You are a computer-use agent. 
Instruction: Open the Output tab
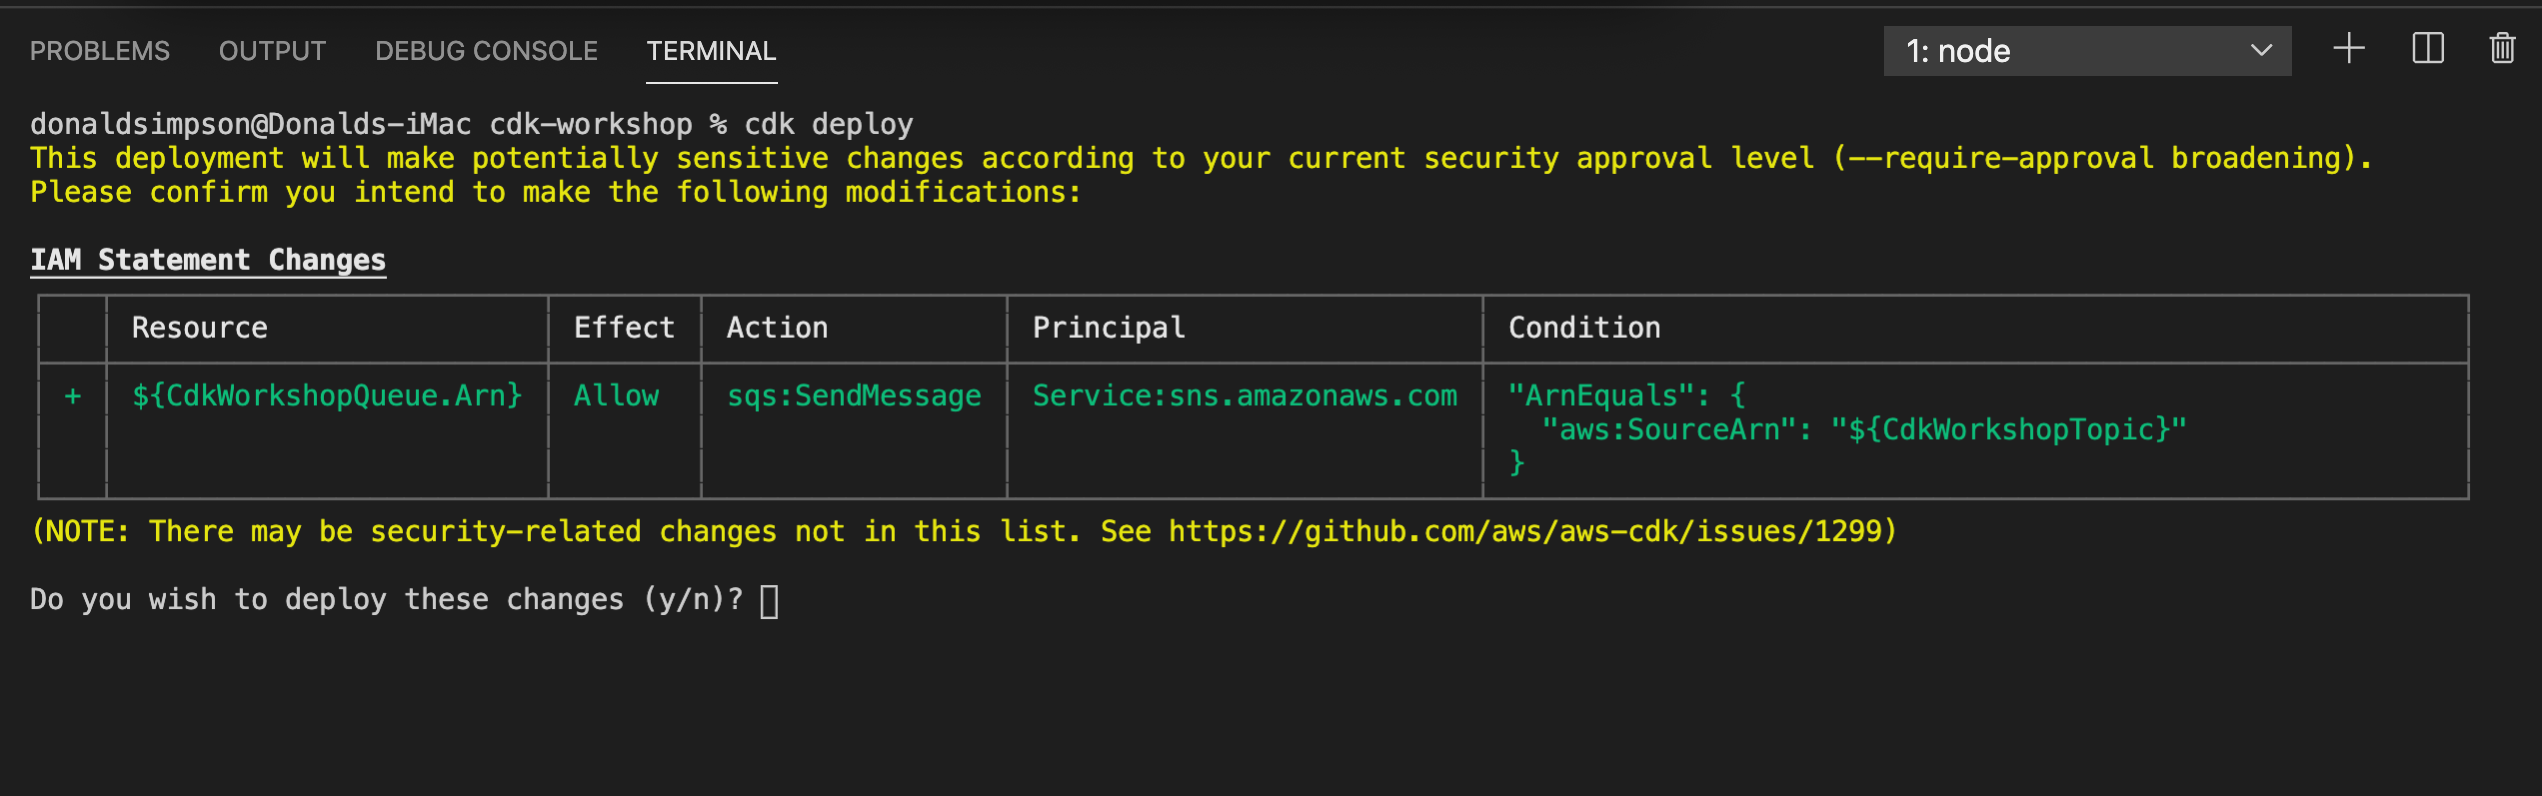click(x=272, y=51)
